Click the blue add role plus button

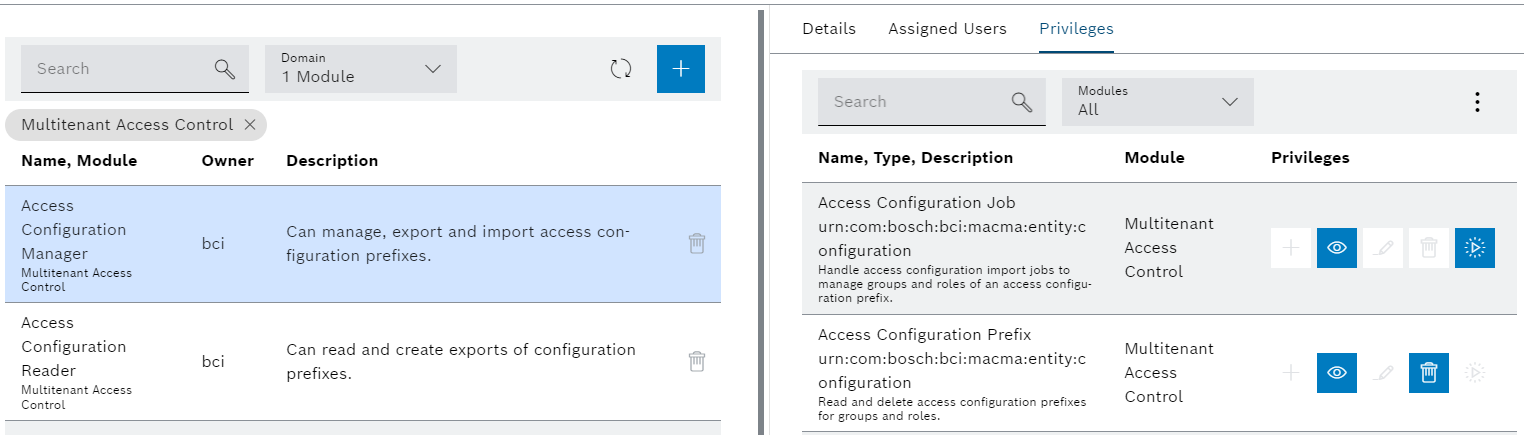(x=680, y=69)
